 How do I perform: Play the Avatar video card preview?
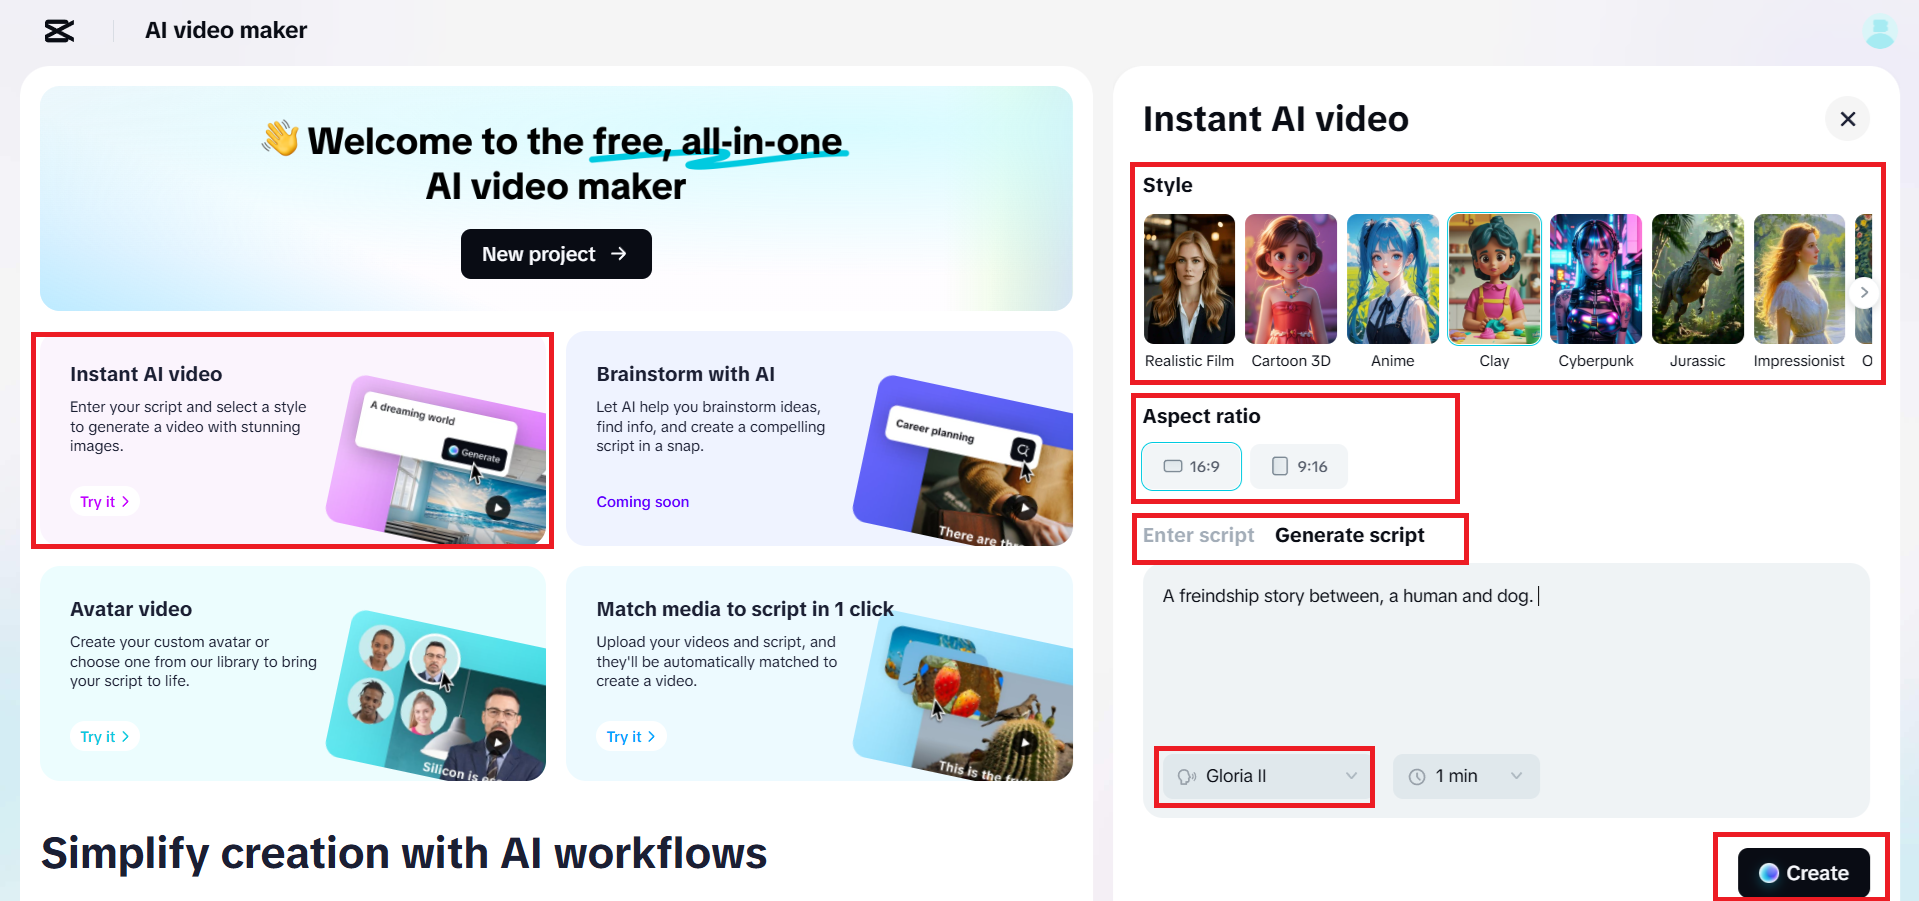pos(497,742)
